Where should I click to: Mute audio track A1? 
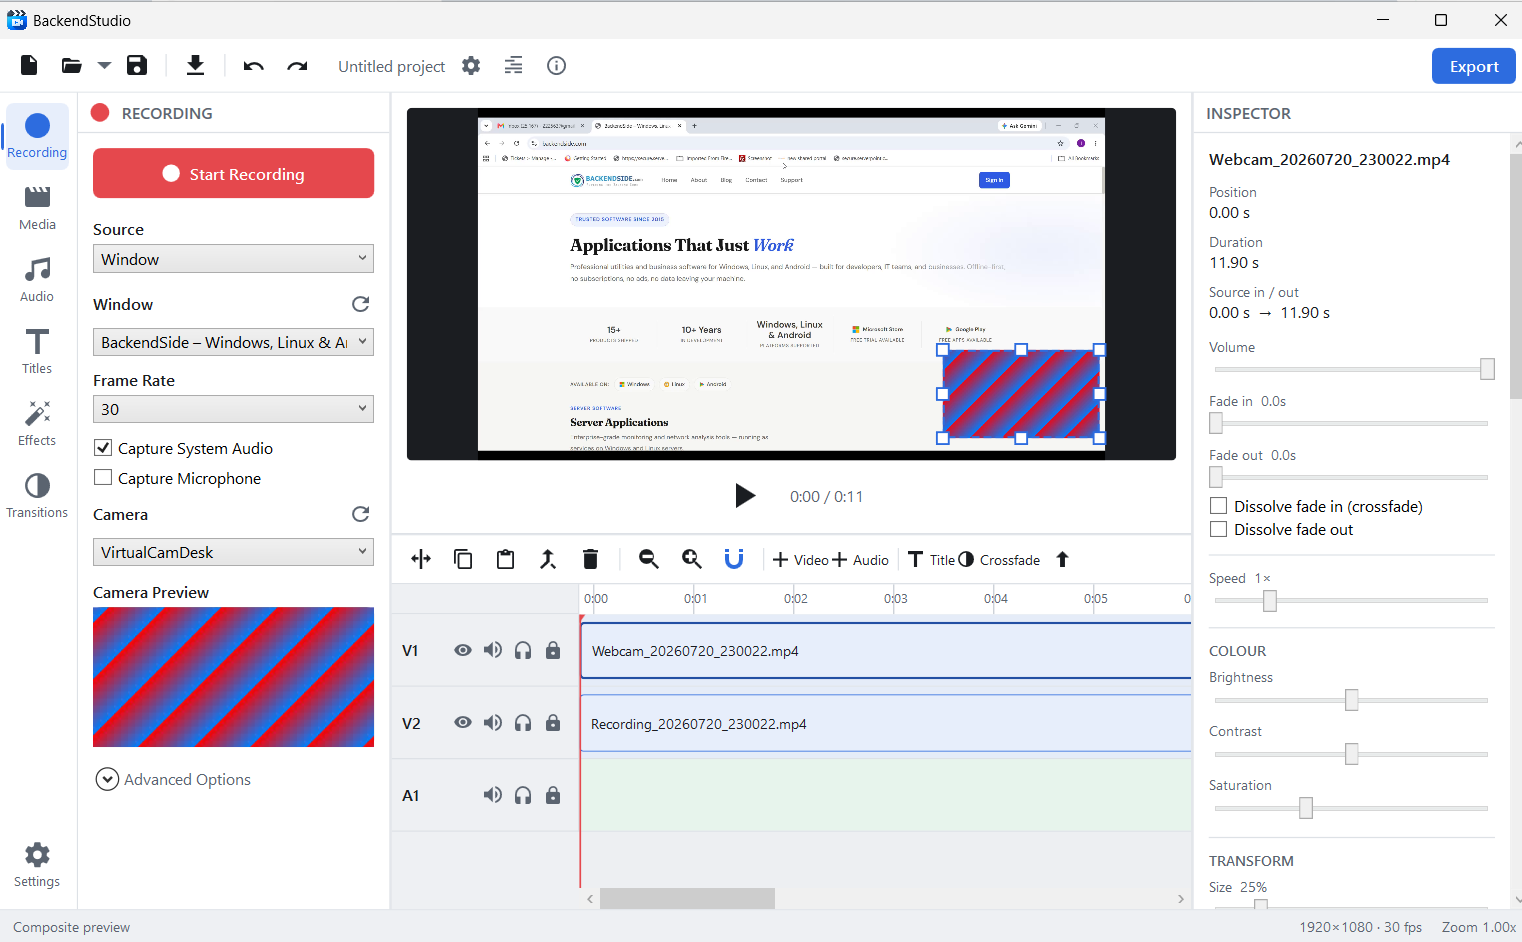pos(493,795)
